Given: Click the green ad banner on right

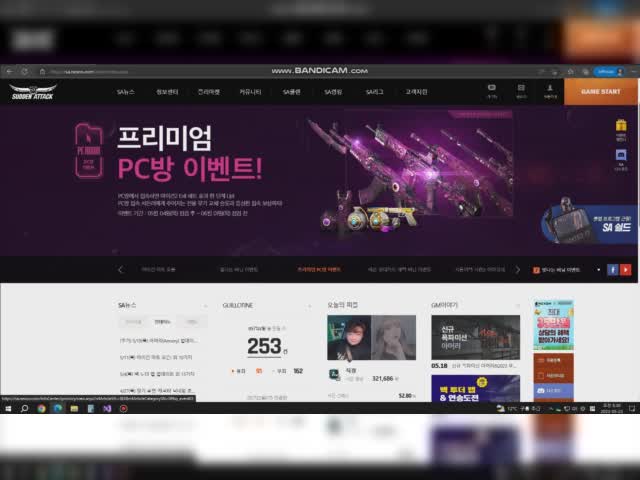Looking at the screenshot, I should click(x=554, y=325).
